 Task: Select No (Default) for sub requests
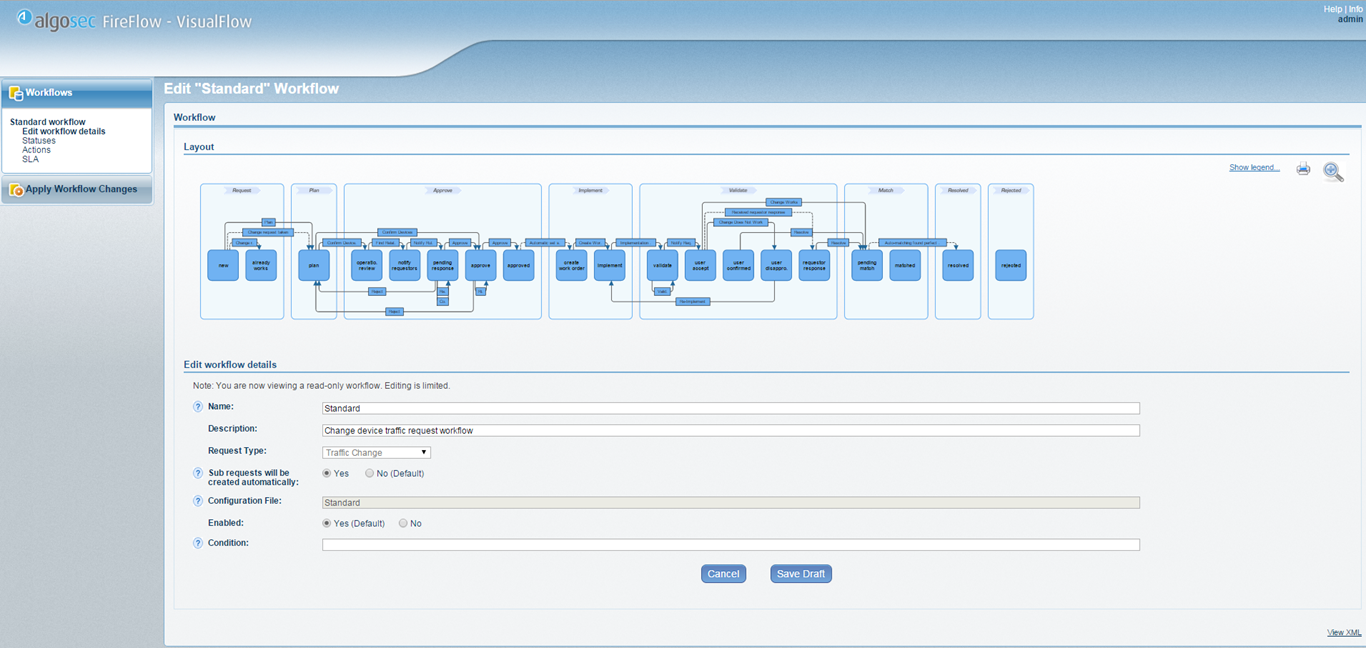369,473
